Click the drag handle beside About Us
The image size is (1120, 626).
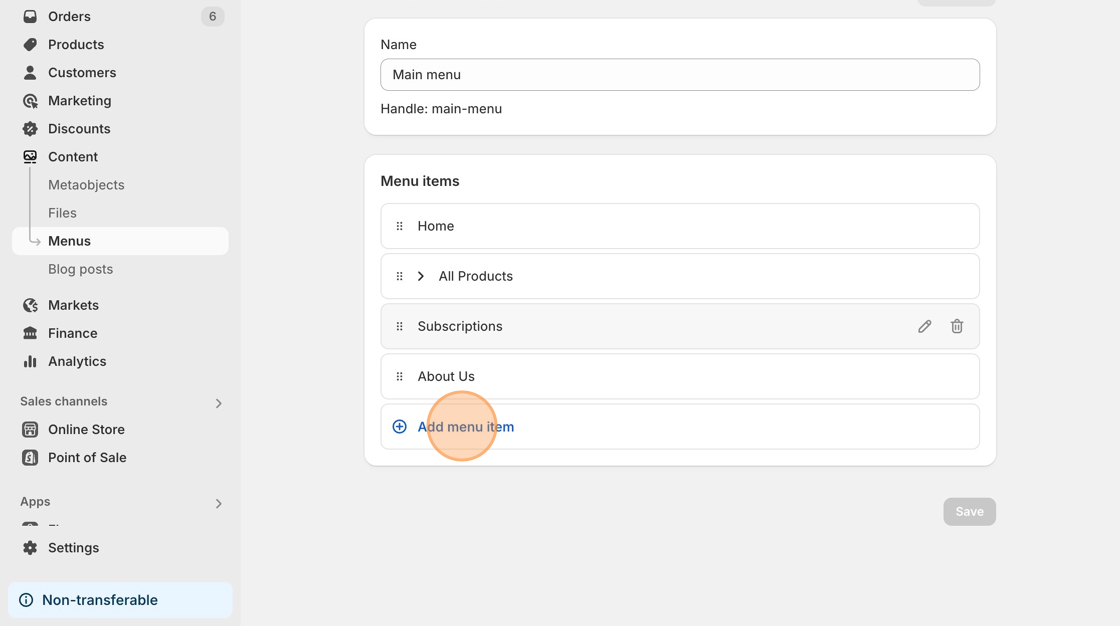click(400, 376)
